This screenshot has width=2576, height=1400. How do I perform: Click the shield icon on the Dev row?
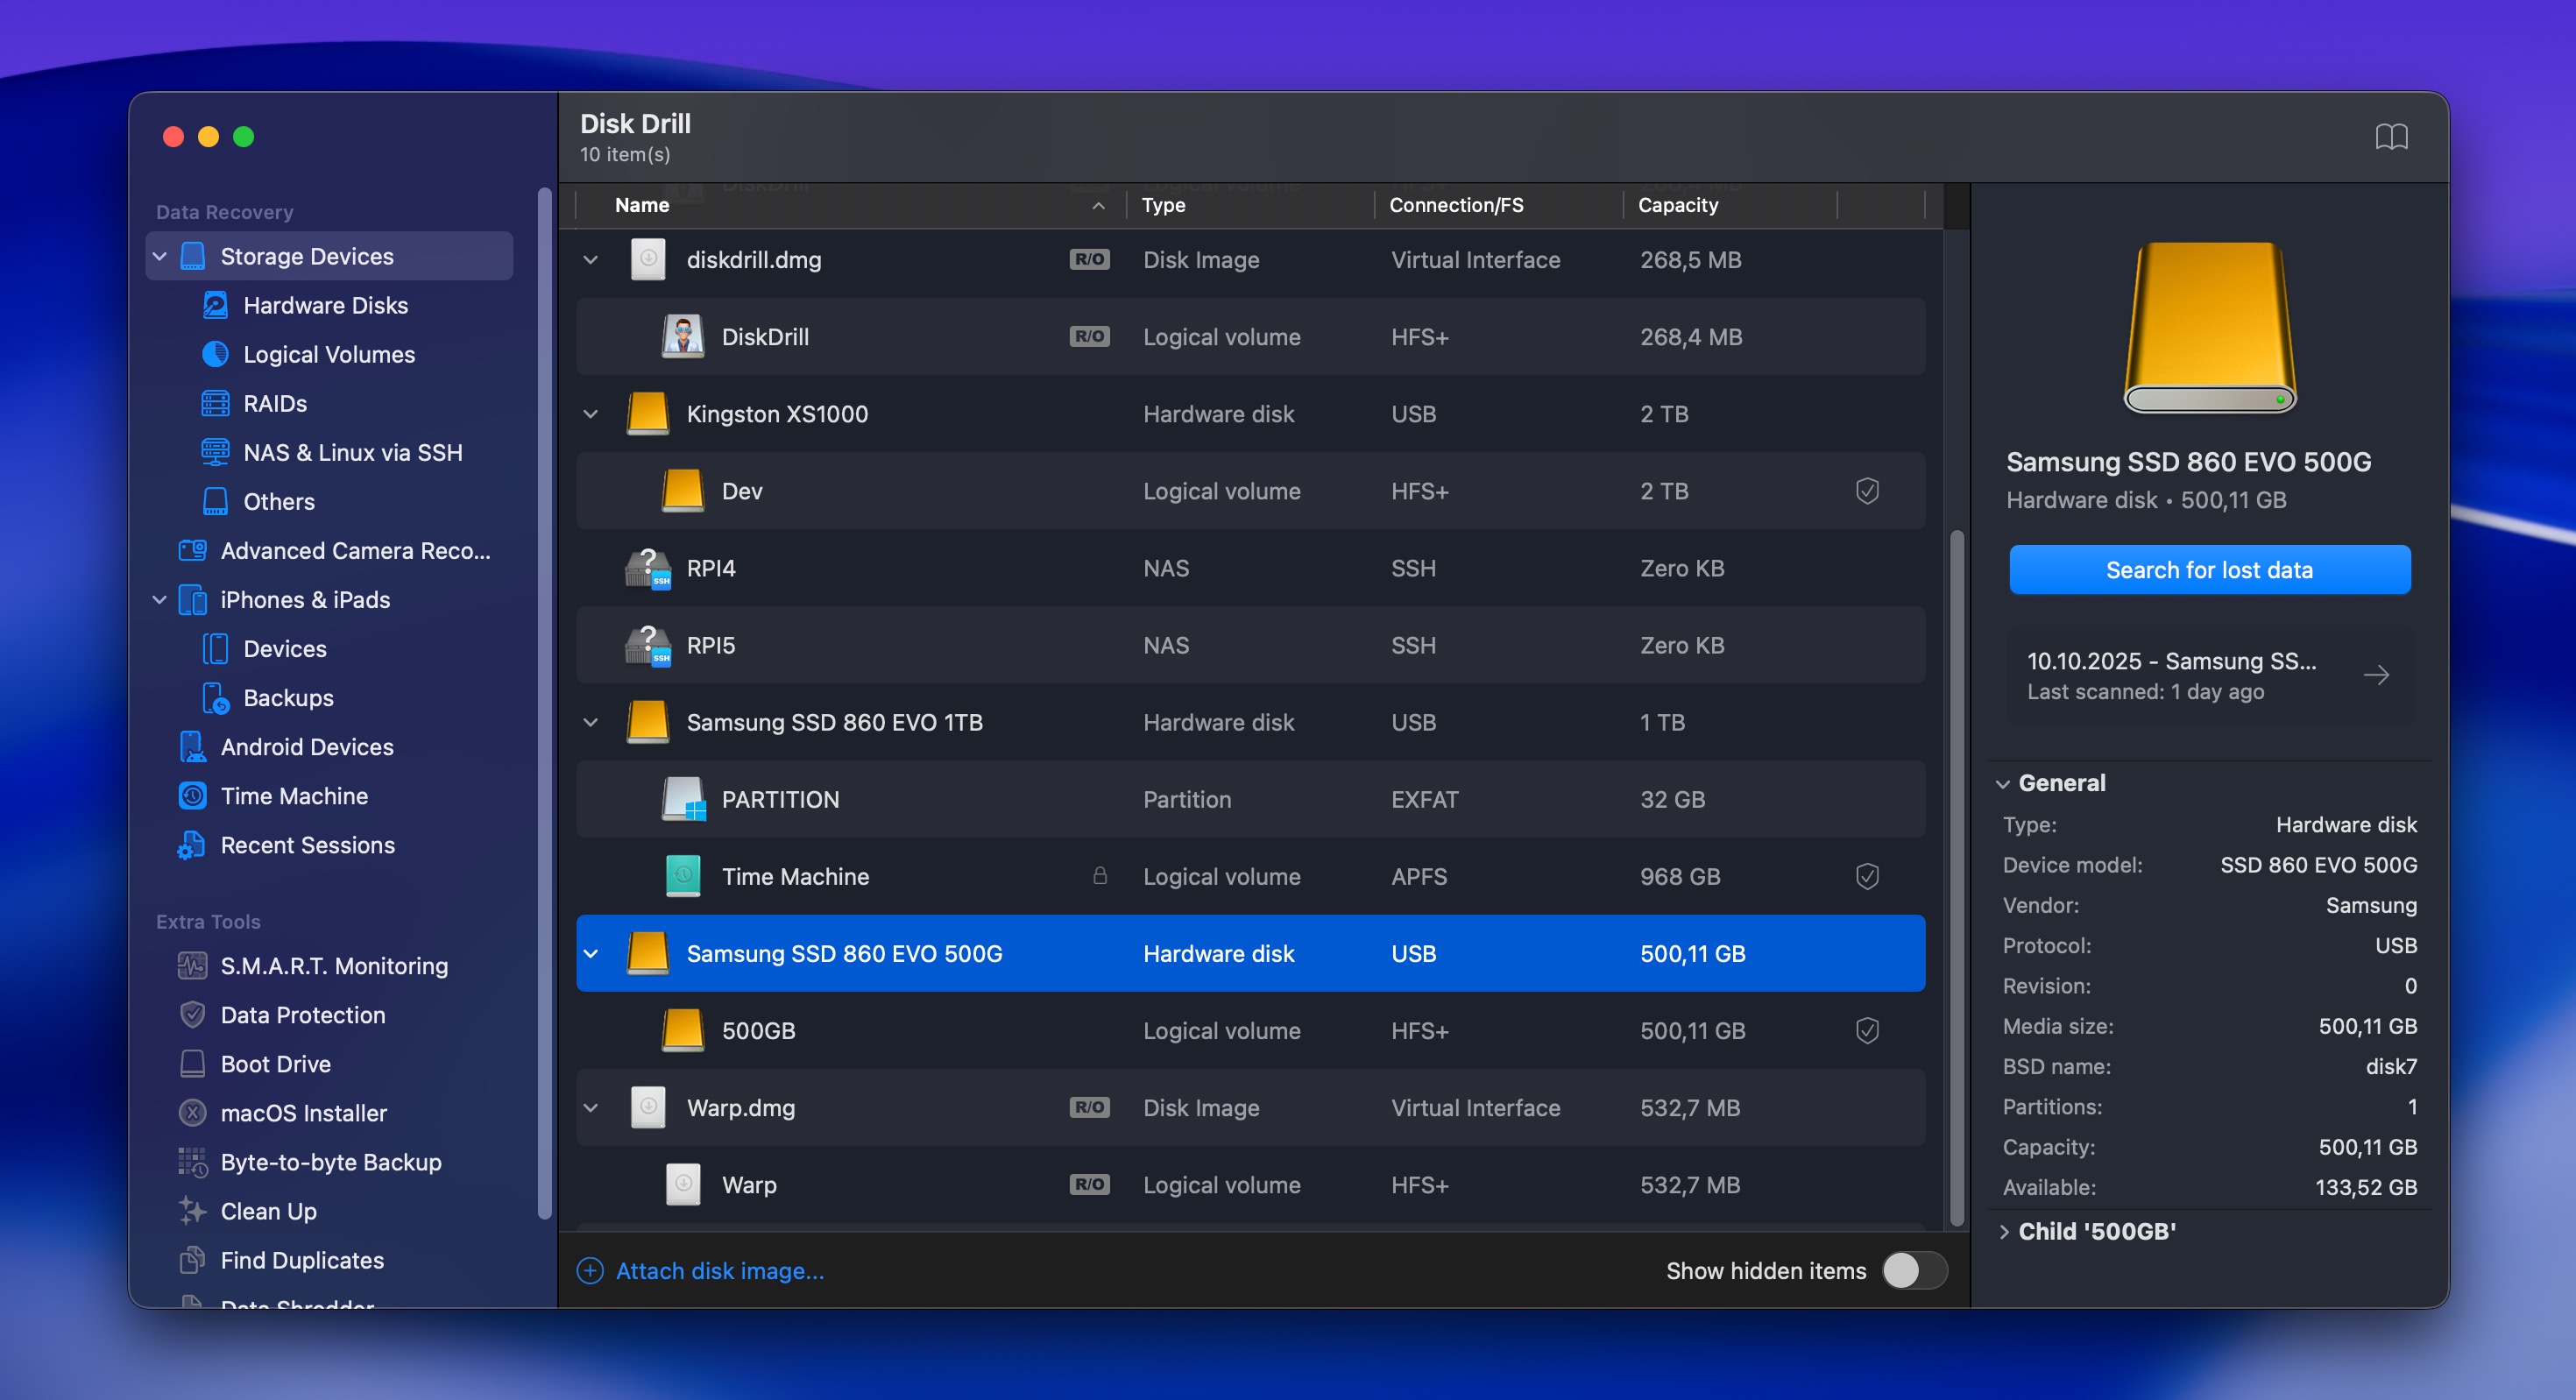pos(1866,491)
